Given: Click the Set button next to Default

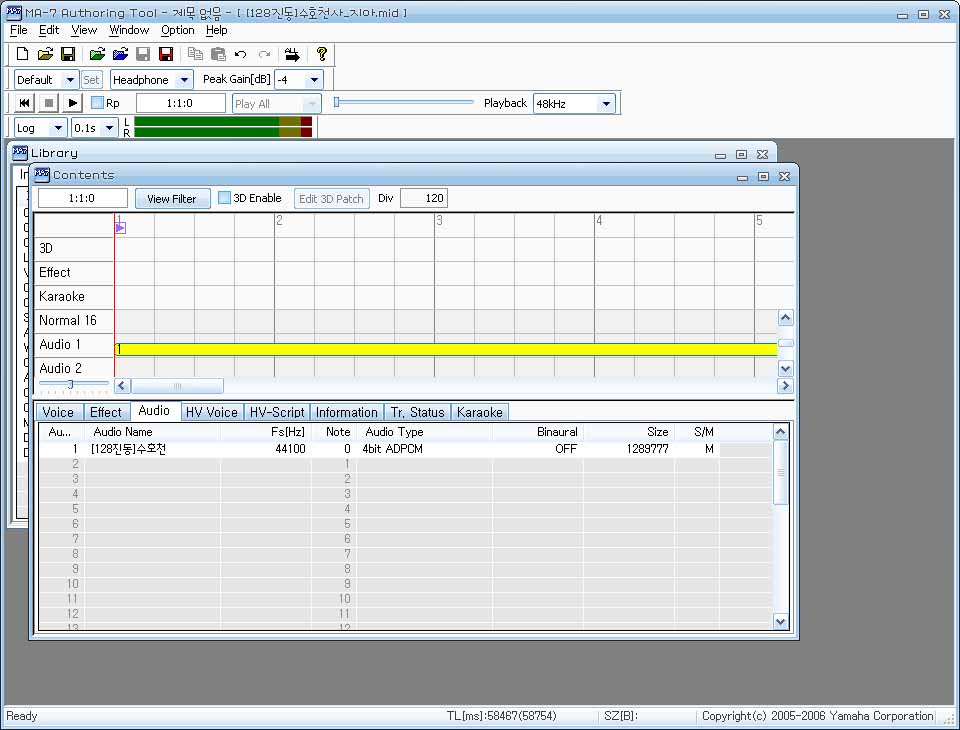Looking at the screenshot, I should click(91, 80).
